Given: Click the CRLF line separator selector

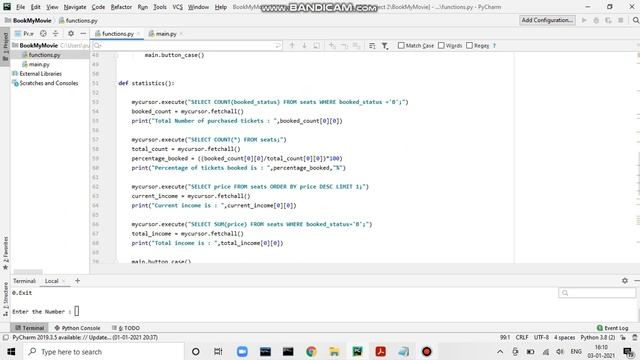Looking at the screenshot, I should click(522, 338).
